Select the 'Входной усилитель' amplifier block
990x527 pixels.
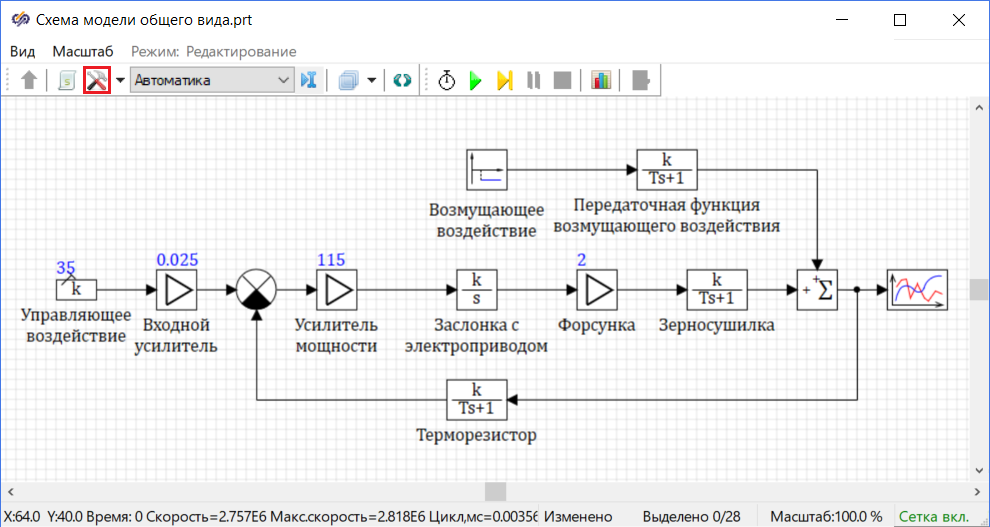tap(177, 290)
